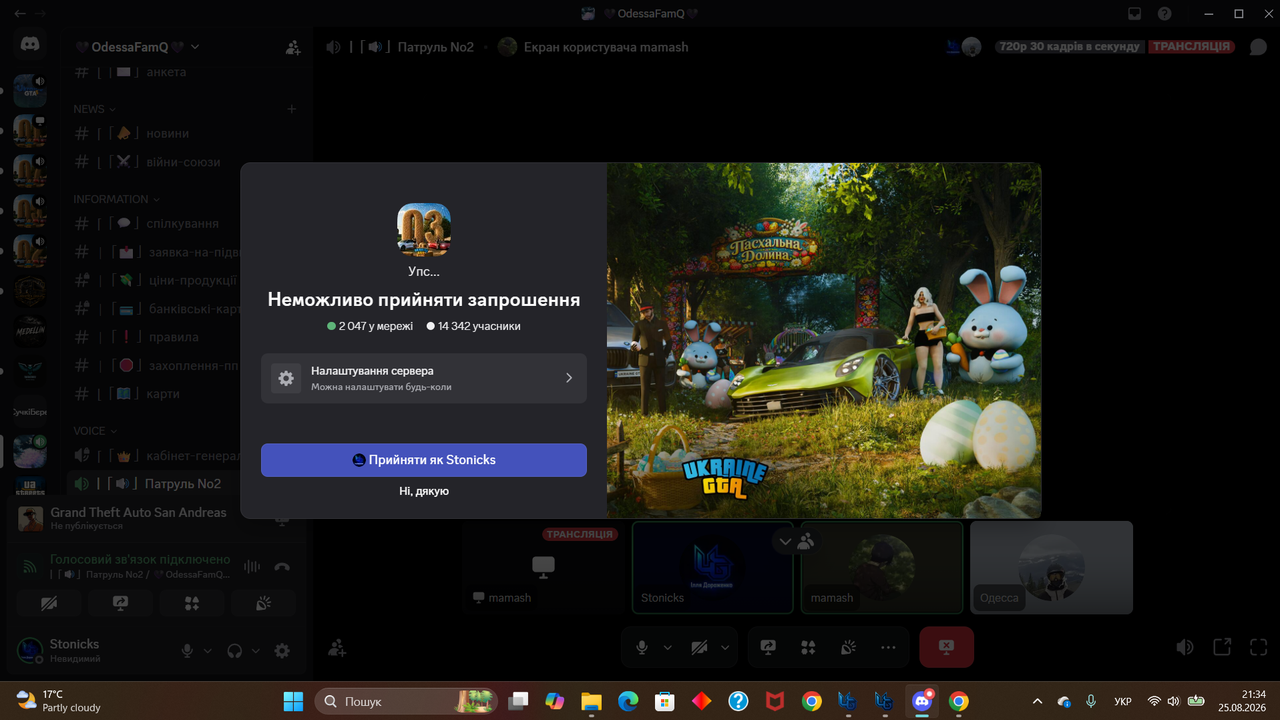Open the Medellin server icon
This screenshot has width=1280, height=720.
coord(29,331)
